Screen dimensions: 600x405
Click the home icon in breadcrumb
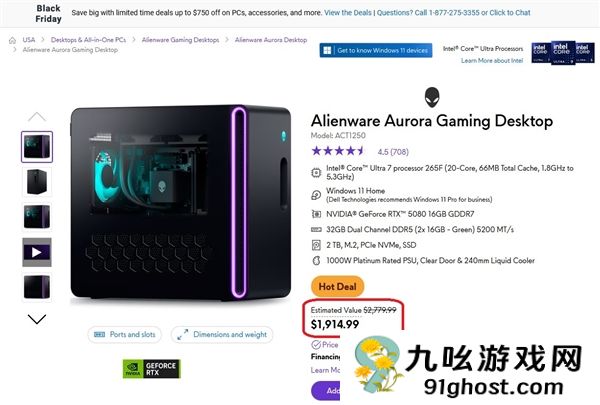click(x=12, y=40)
